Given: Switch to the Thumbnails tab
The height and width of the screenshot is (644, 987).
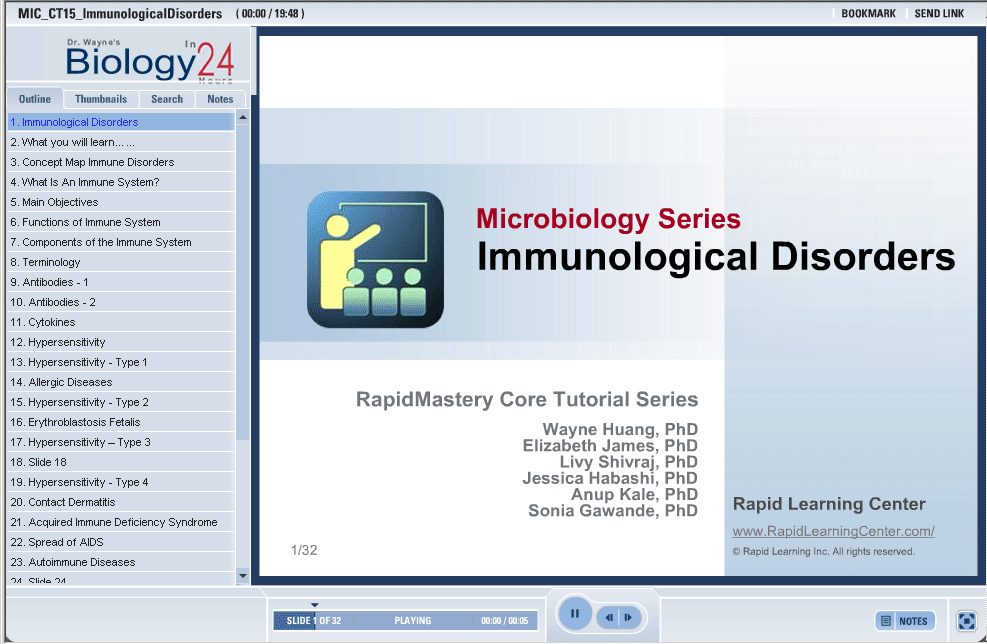Looking at the screenshot, I should click(x=101, y=99).
